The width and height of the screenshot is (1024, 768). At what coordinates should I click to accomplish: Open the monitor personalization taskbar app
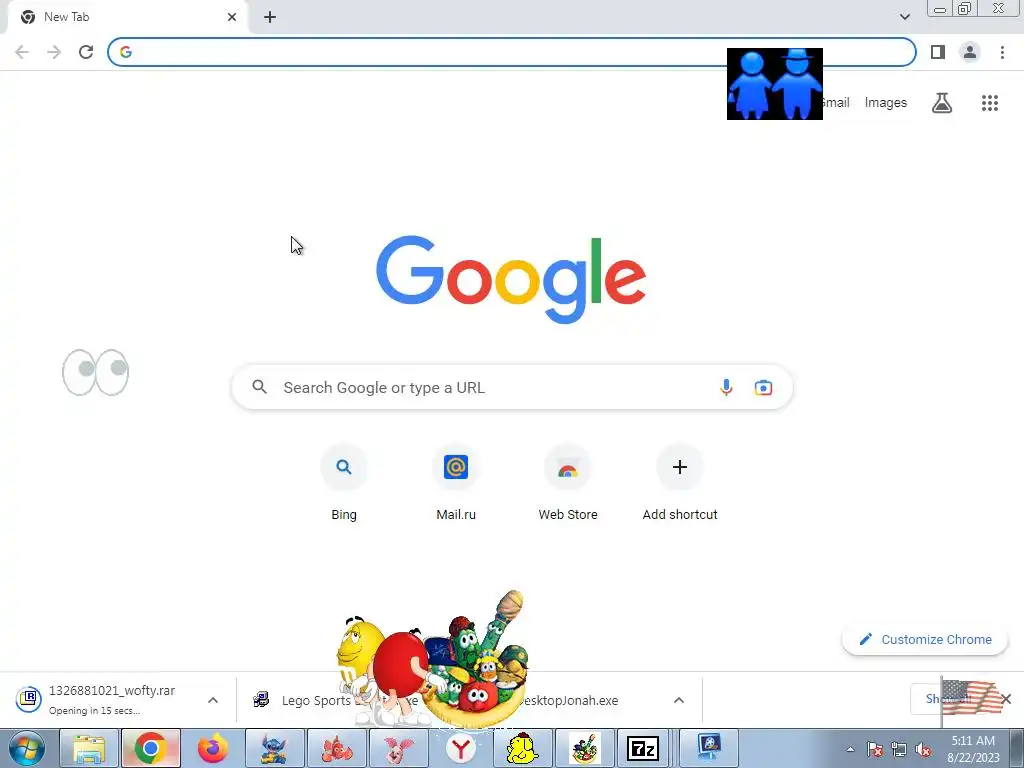709,748
